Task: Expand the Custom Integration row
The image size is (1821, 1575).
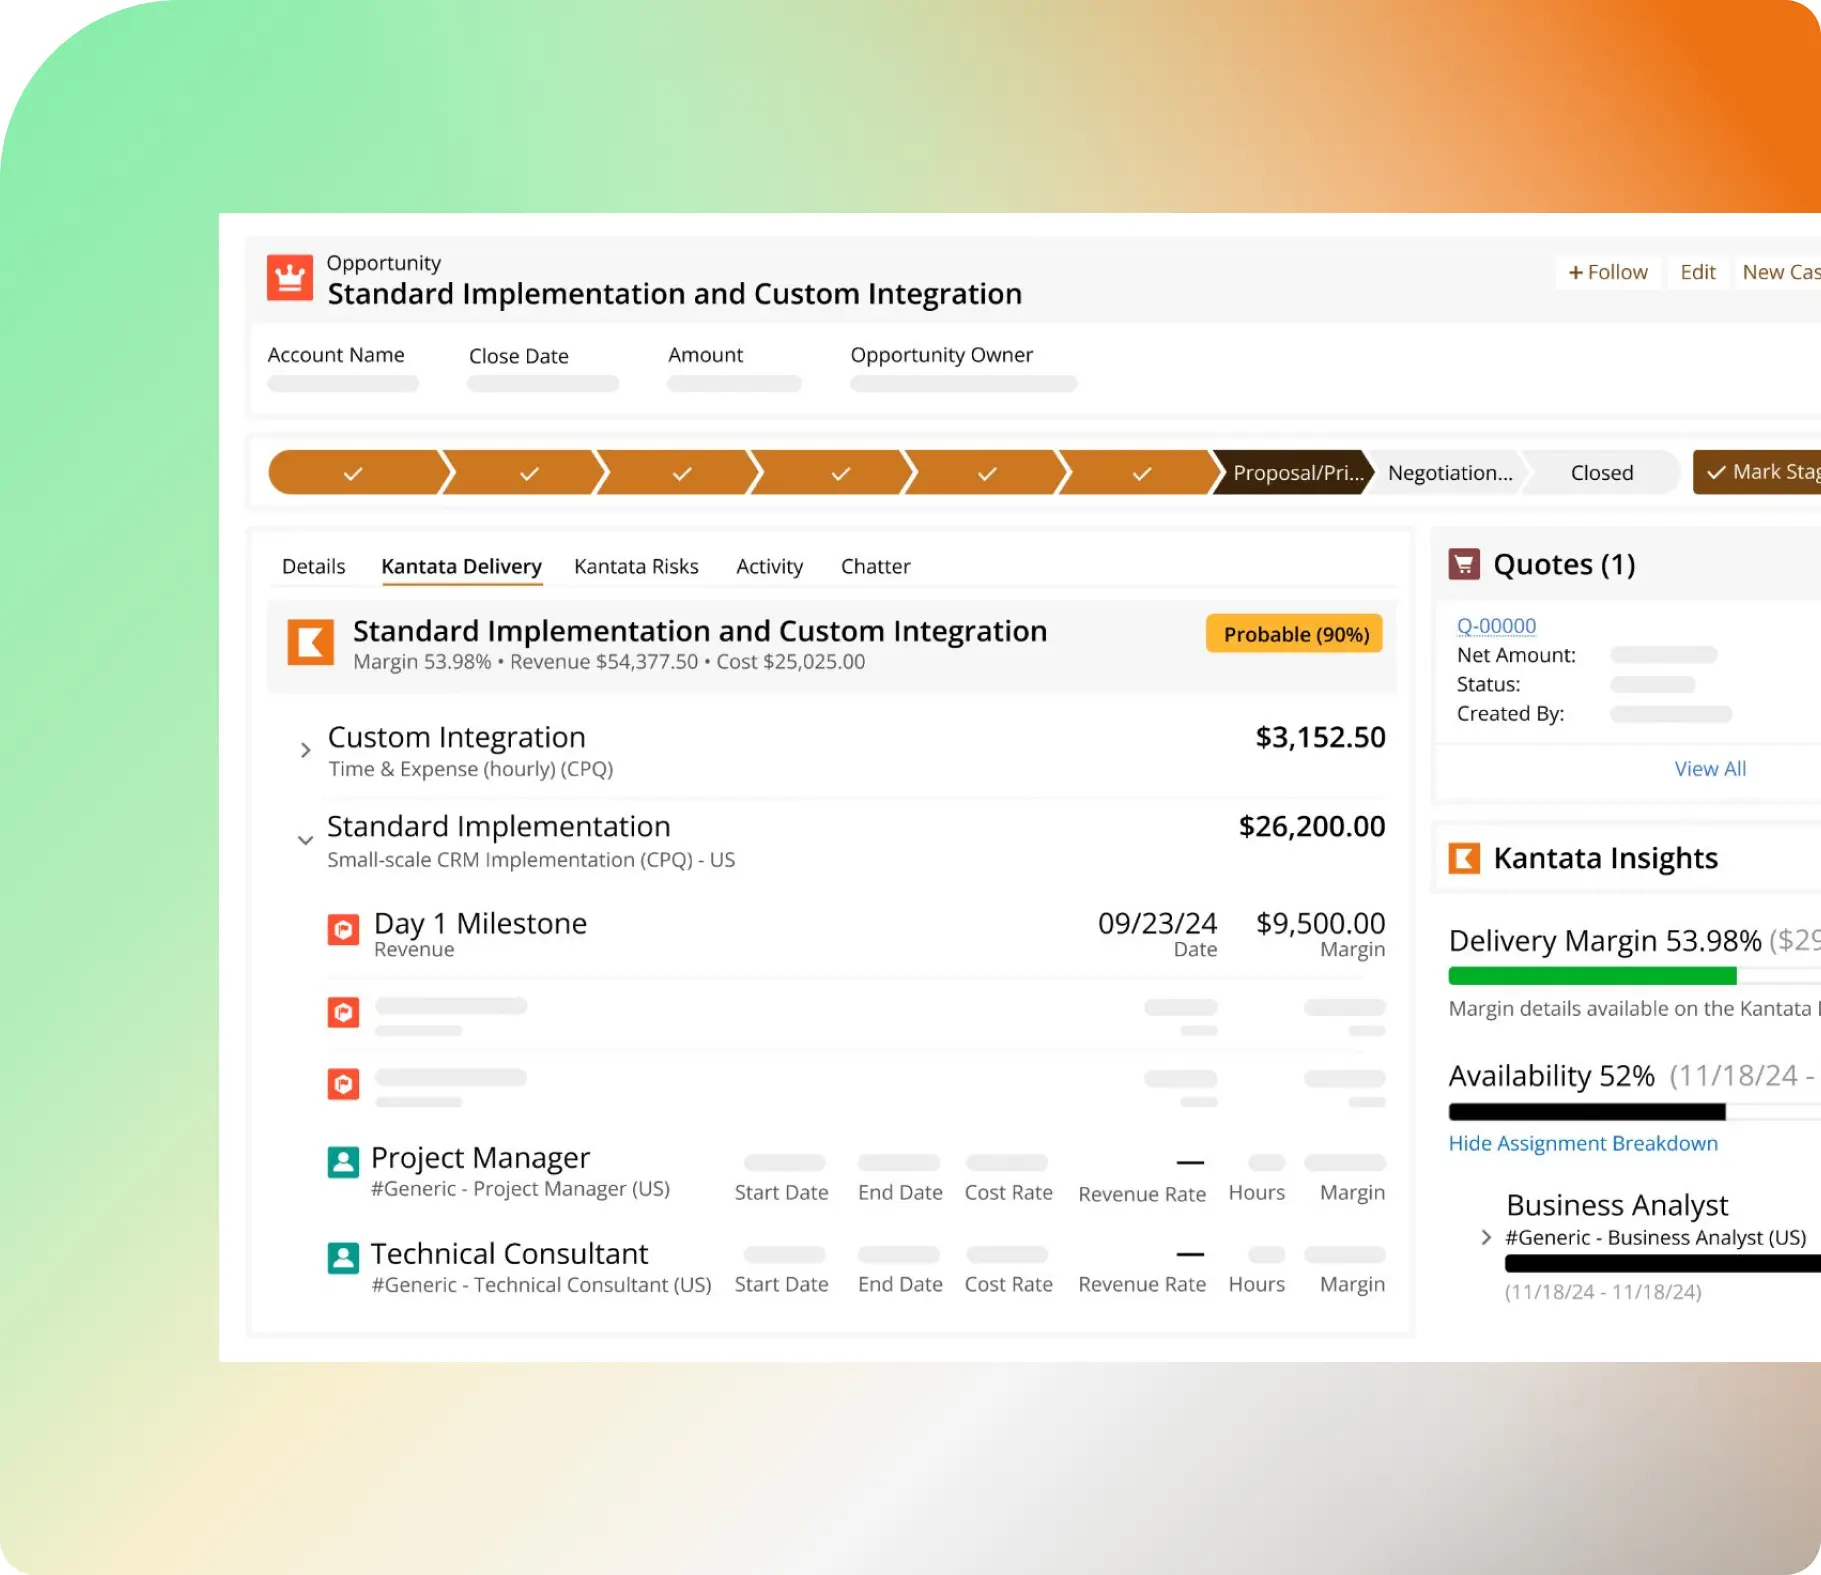Action: tap(305, 750)
